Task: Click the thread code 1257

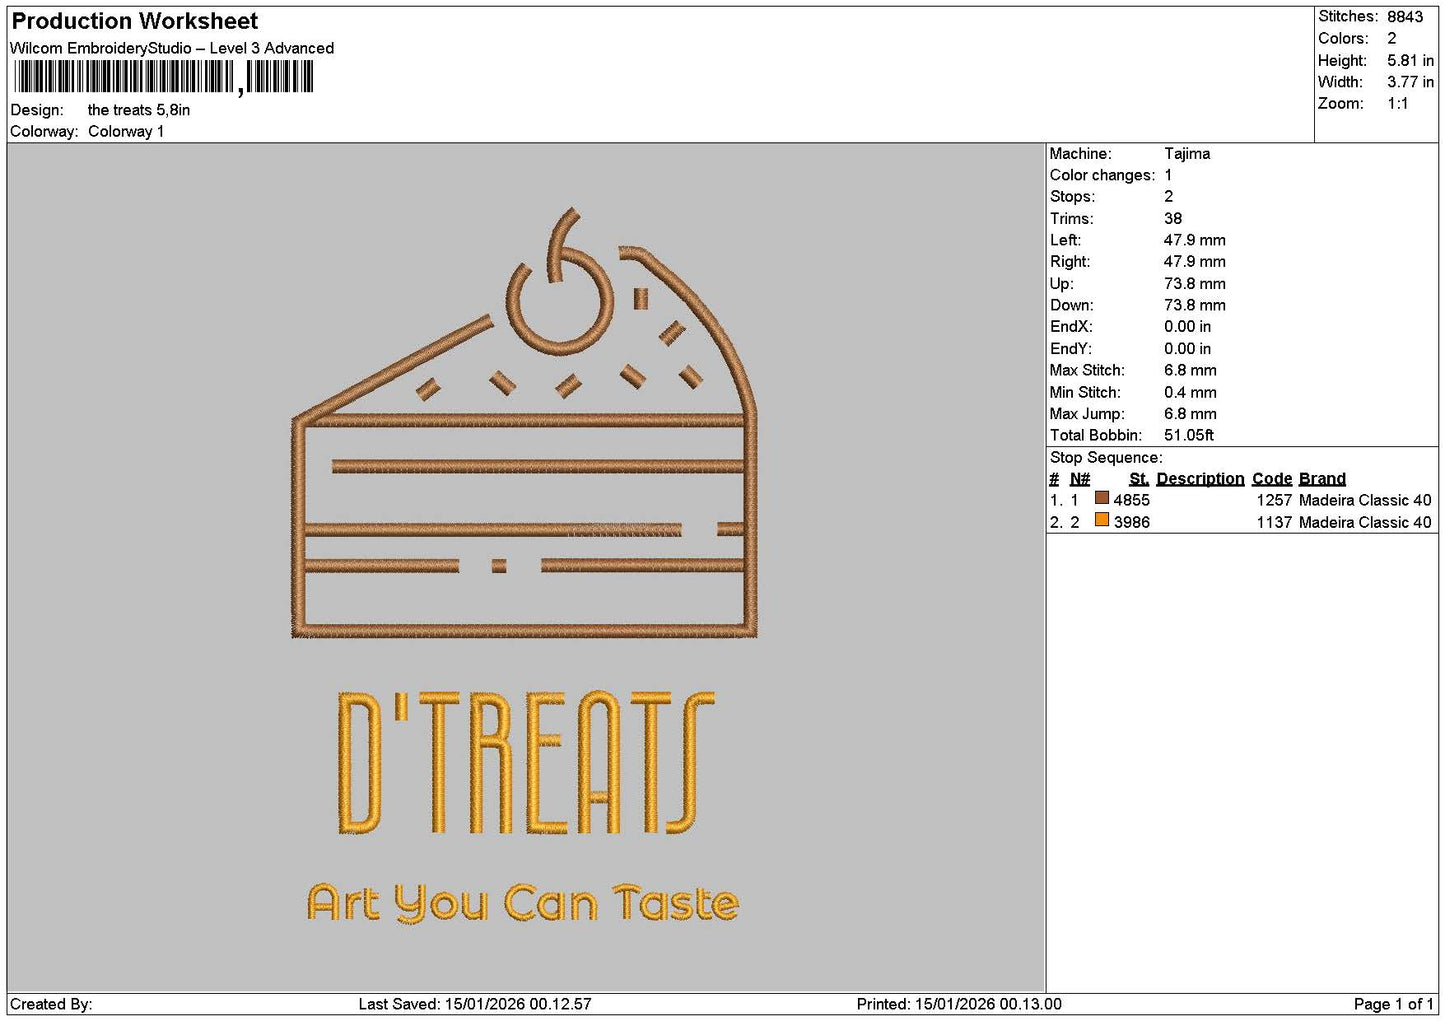Action: [1274, 500]
